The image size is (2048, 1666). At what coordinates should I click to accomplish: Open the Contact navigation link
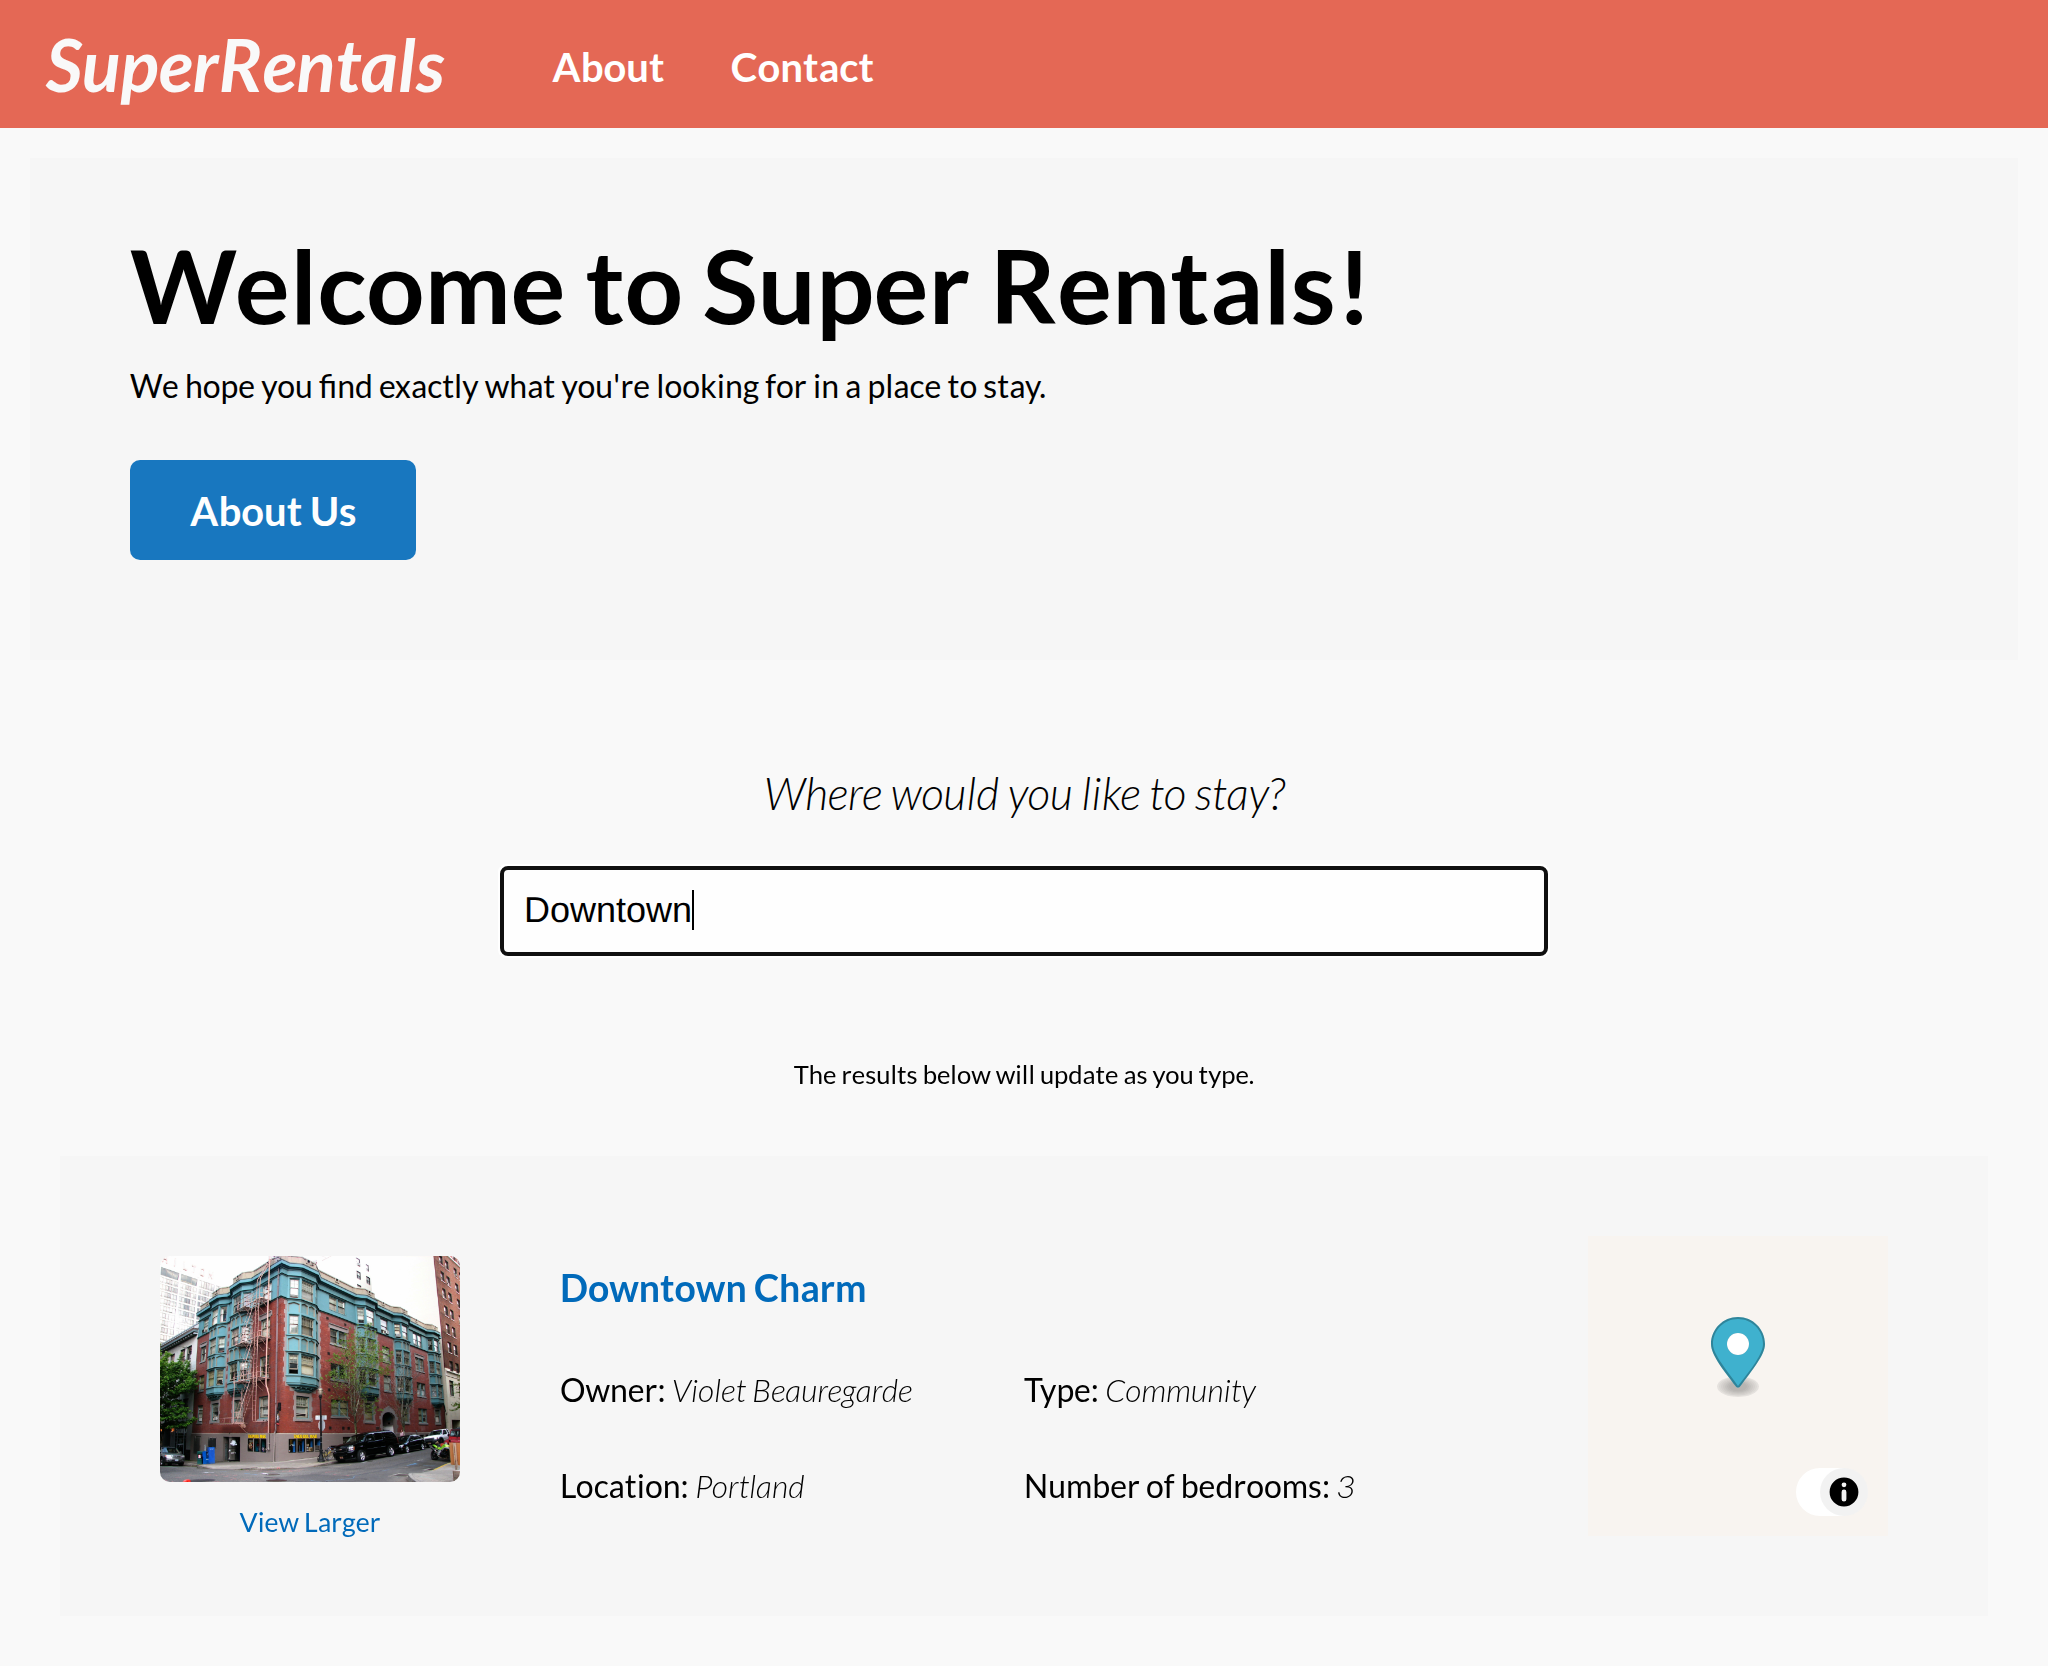801,68
